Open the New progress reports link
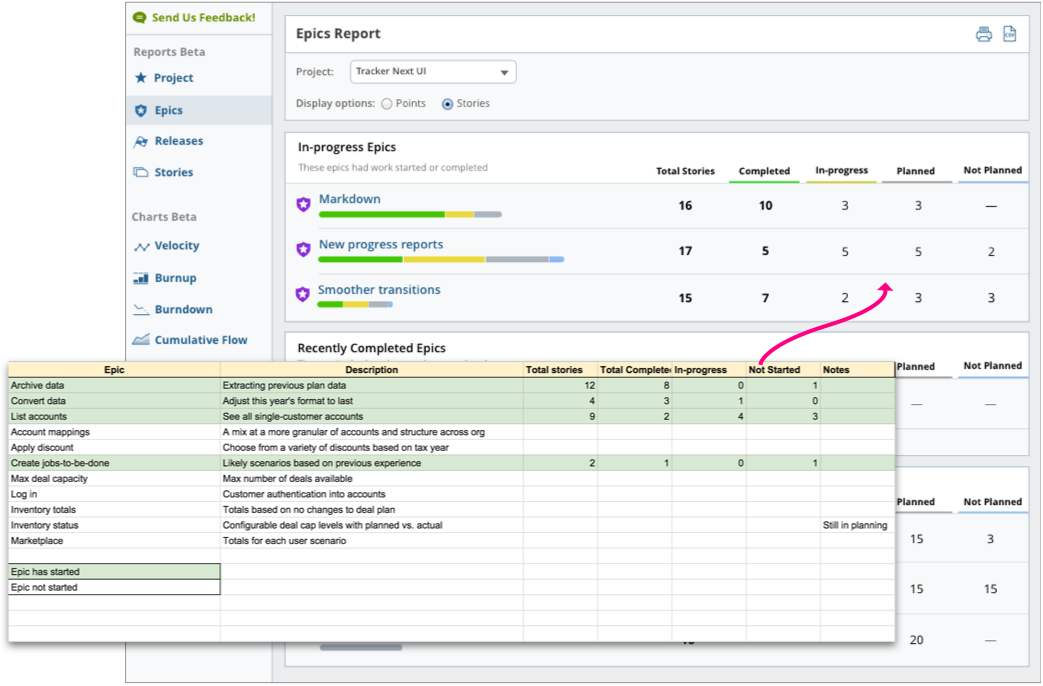 [x=380, y=244]
